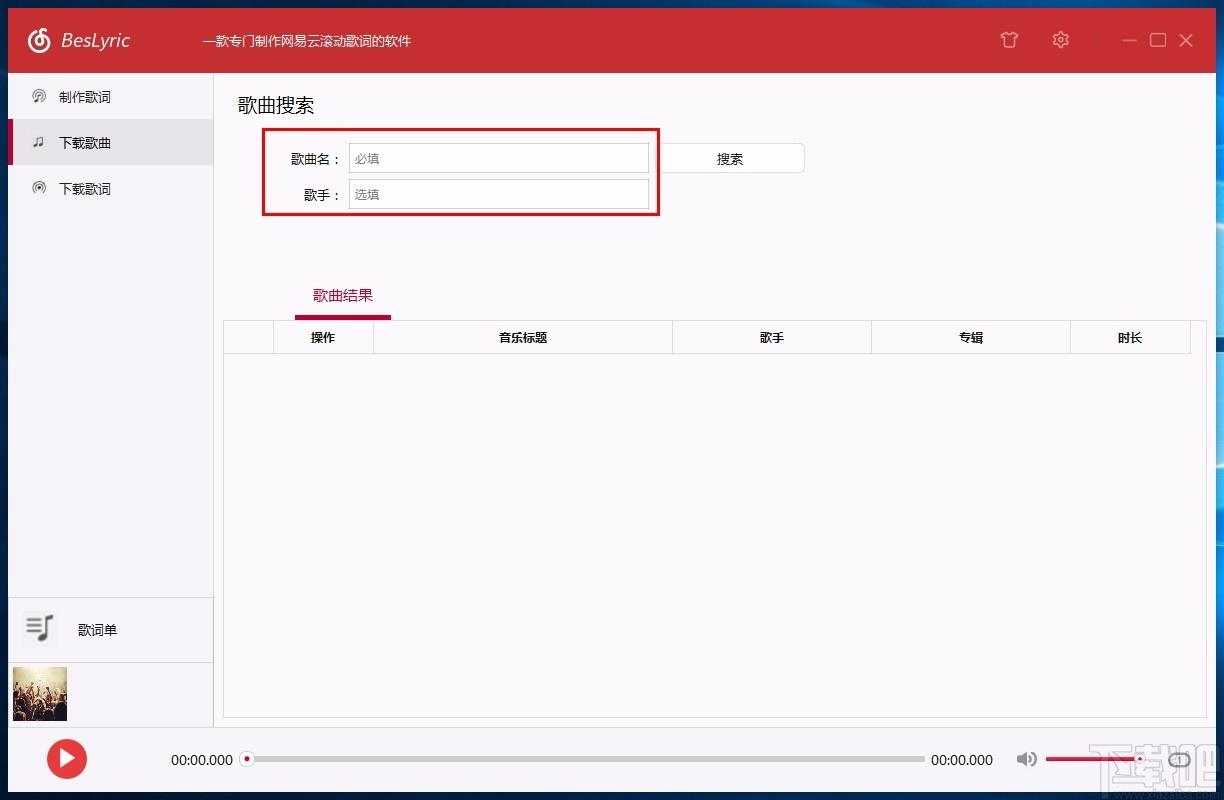The width and height of the screenshot is (1224, 800).
Task: Click the 歌曲搜索 heading
Action: point(276,106)
